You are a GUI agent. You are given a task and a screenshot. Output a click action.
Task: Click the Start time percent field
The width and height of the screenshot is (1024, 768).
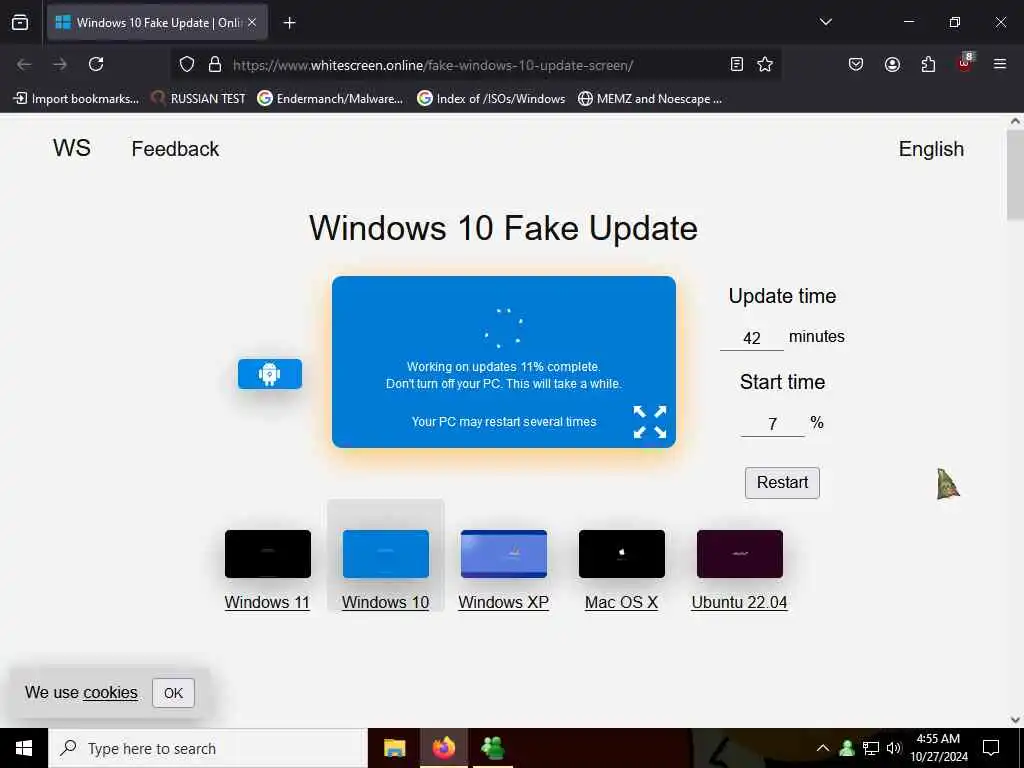(x=773, y=424)
